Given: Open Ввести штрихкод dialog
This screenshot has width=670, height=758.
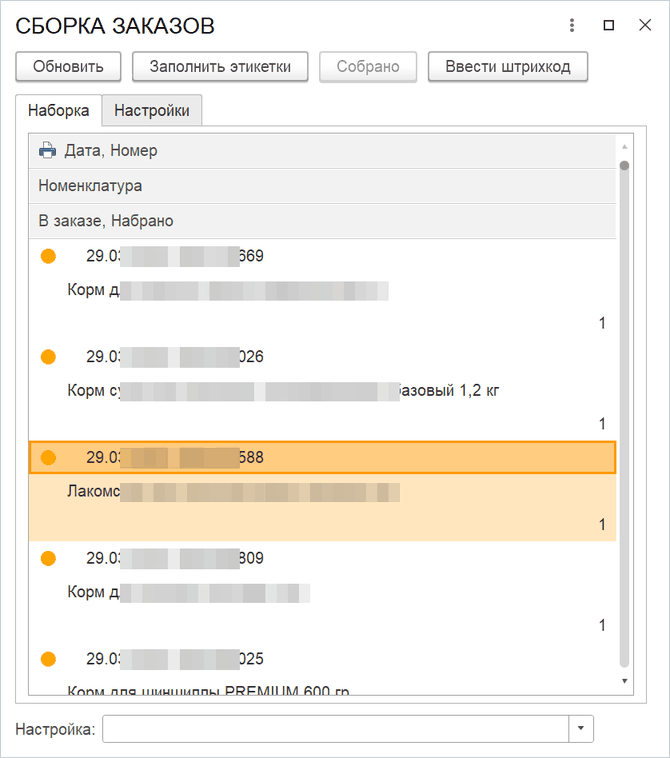Looking at the screenshot, I should [x=508, y=66].
